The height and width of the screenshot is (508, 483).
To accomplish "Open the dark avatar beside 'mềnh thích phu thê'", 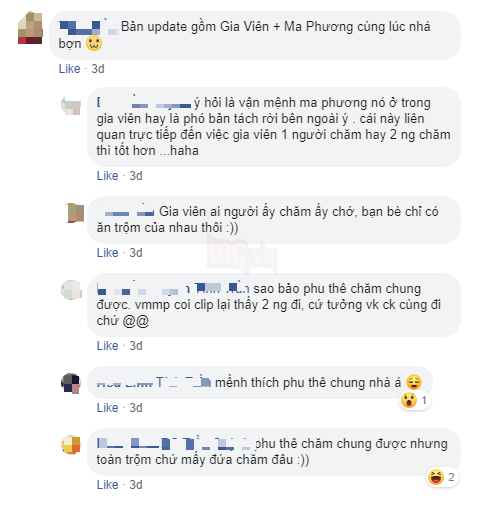I will (71, 383).
